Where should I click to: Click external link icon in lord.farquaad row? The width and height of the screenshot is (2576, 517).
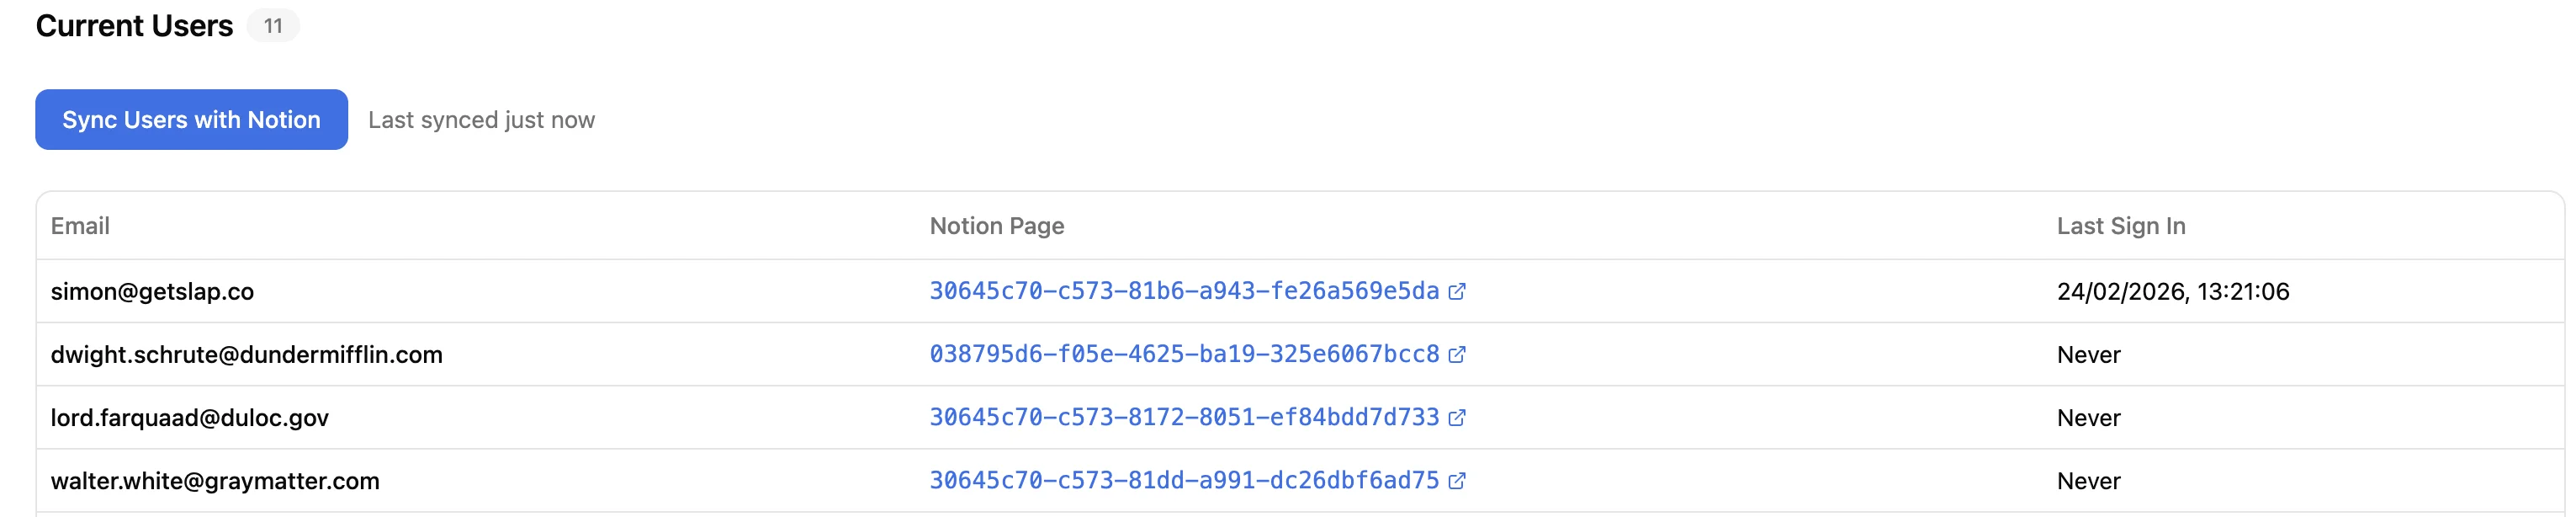(1457, 417)
